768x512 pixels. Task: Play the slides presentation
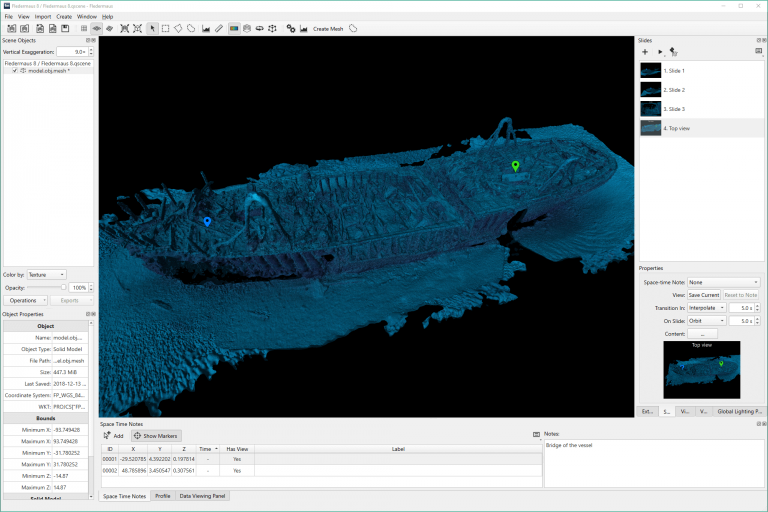click(x=660, y=51)
